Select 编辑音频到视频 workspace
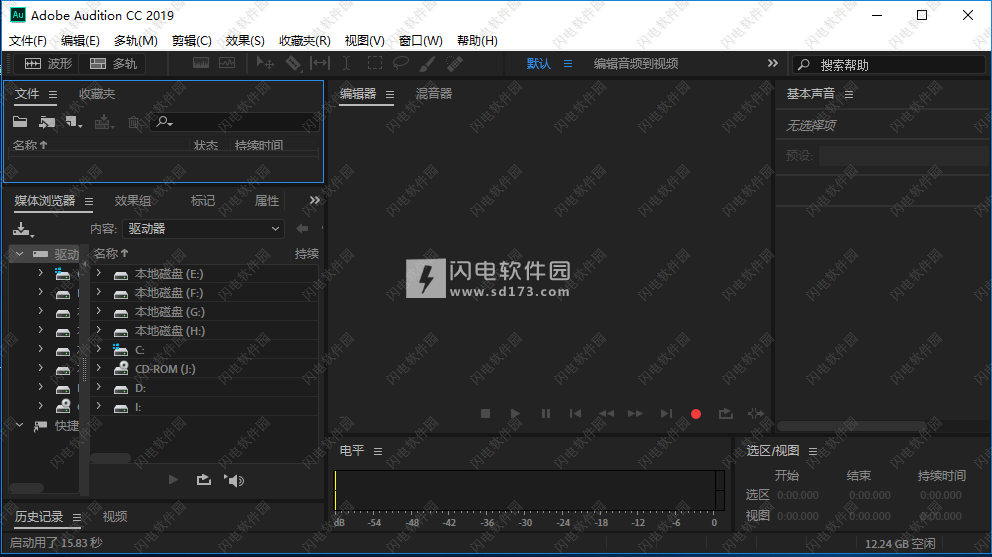This screenshot has width=992, height=557. (x=636, y=64)
